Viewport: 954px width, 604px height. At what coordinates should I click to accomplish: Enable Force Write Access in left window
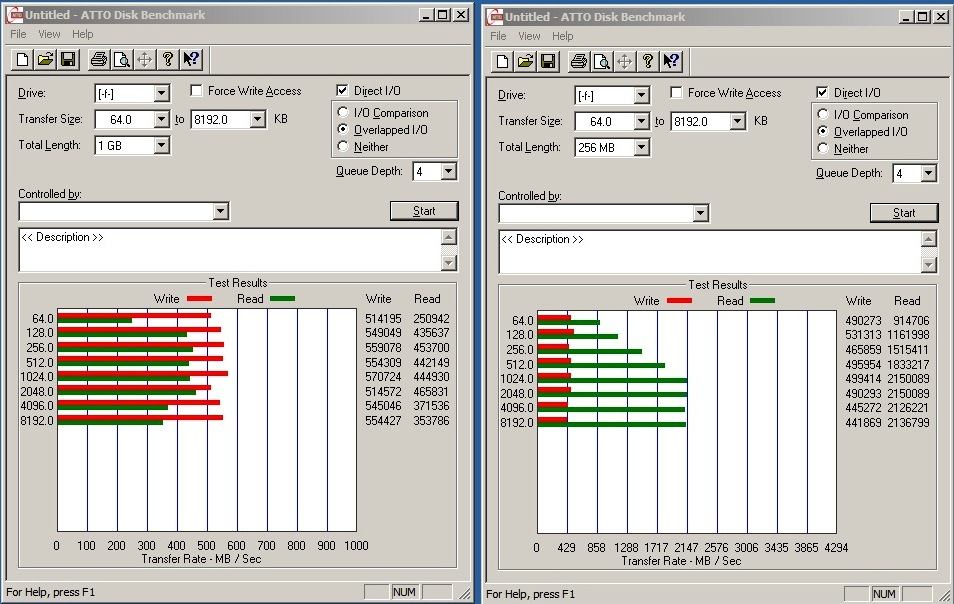197,91
